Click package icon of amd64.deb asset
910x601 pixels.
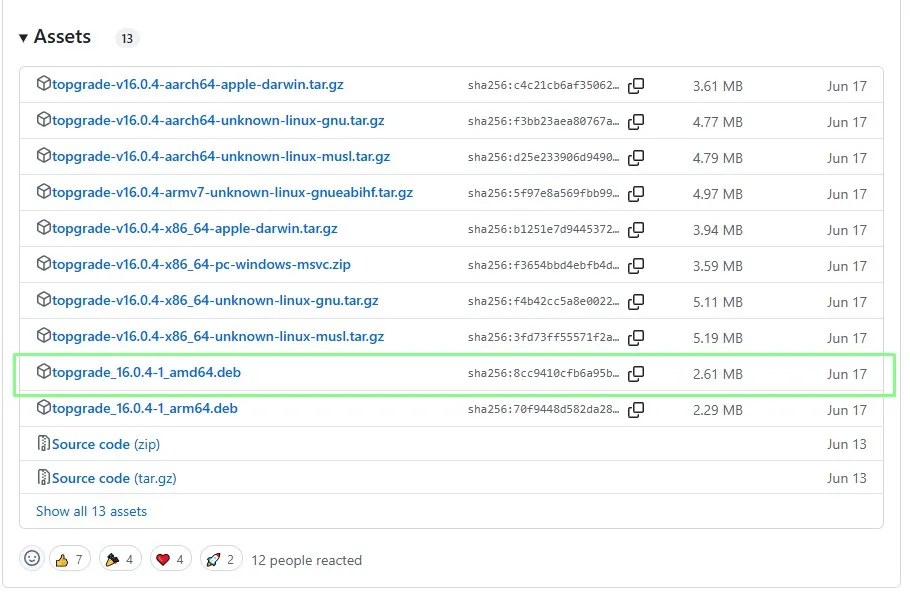point(44,371)
